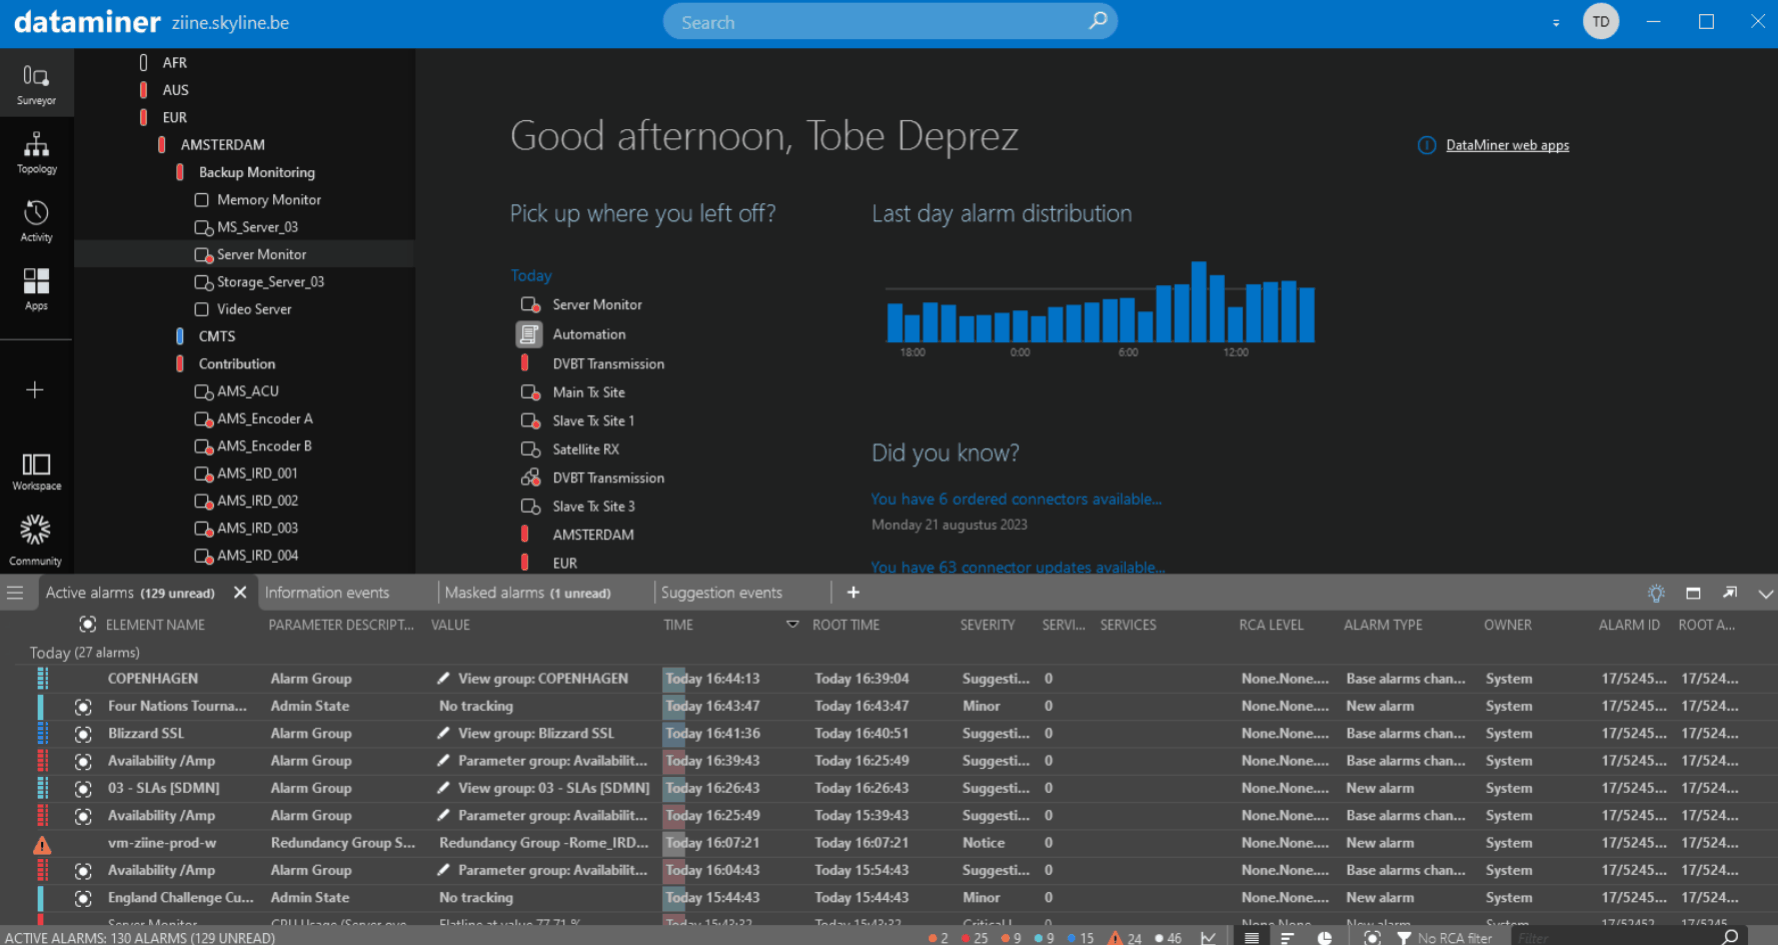This screenshot has height=945, width=1778.
Task: Open '6 ordered connectors available' link
Action: (x=1016, y=499)
